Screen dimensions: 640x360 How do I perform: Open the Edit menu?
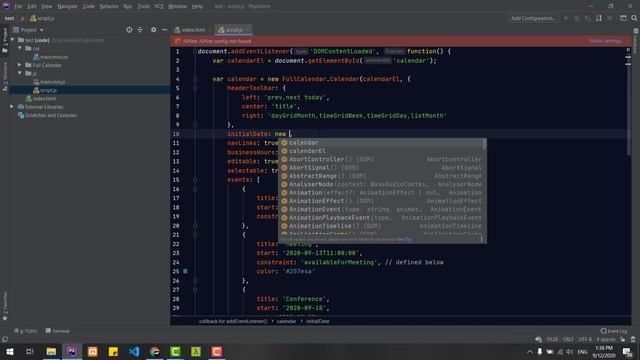pos(31,7)
